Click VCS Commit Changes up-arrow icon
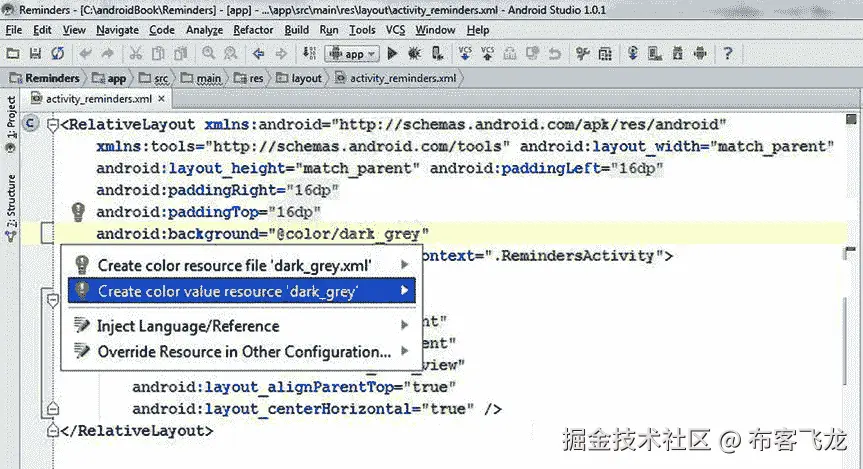863x469 pixels. pyautogui.click(x=487, y=53)
